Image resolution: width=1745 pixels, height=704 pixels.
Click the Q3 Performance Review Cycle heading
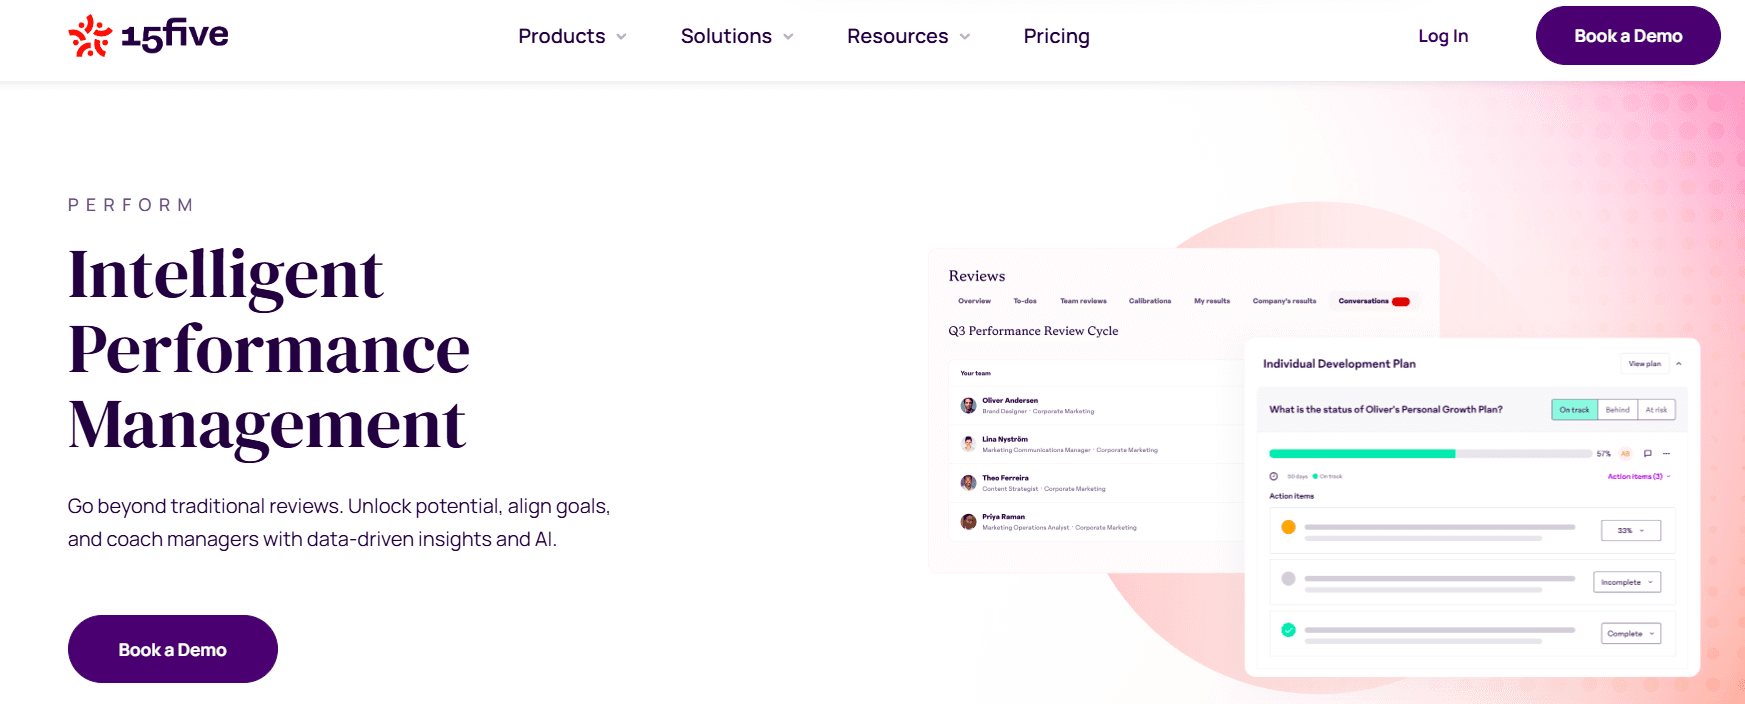point(1033,331)
